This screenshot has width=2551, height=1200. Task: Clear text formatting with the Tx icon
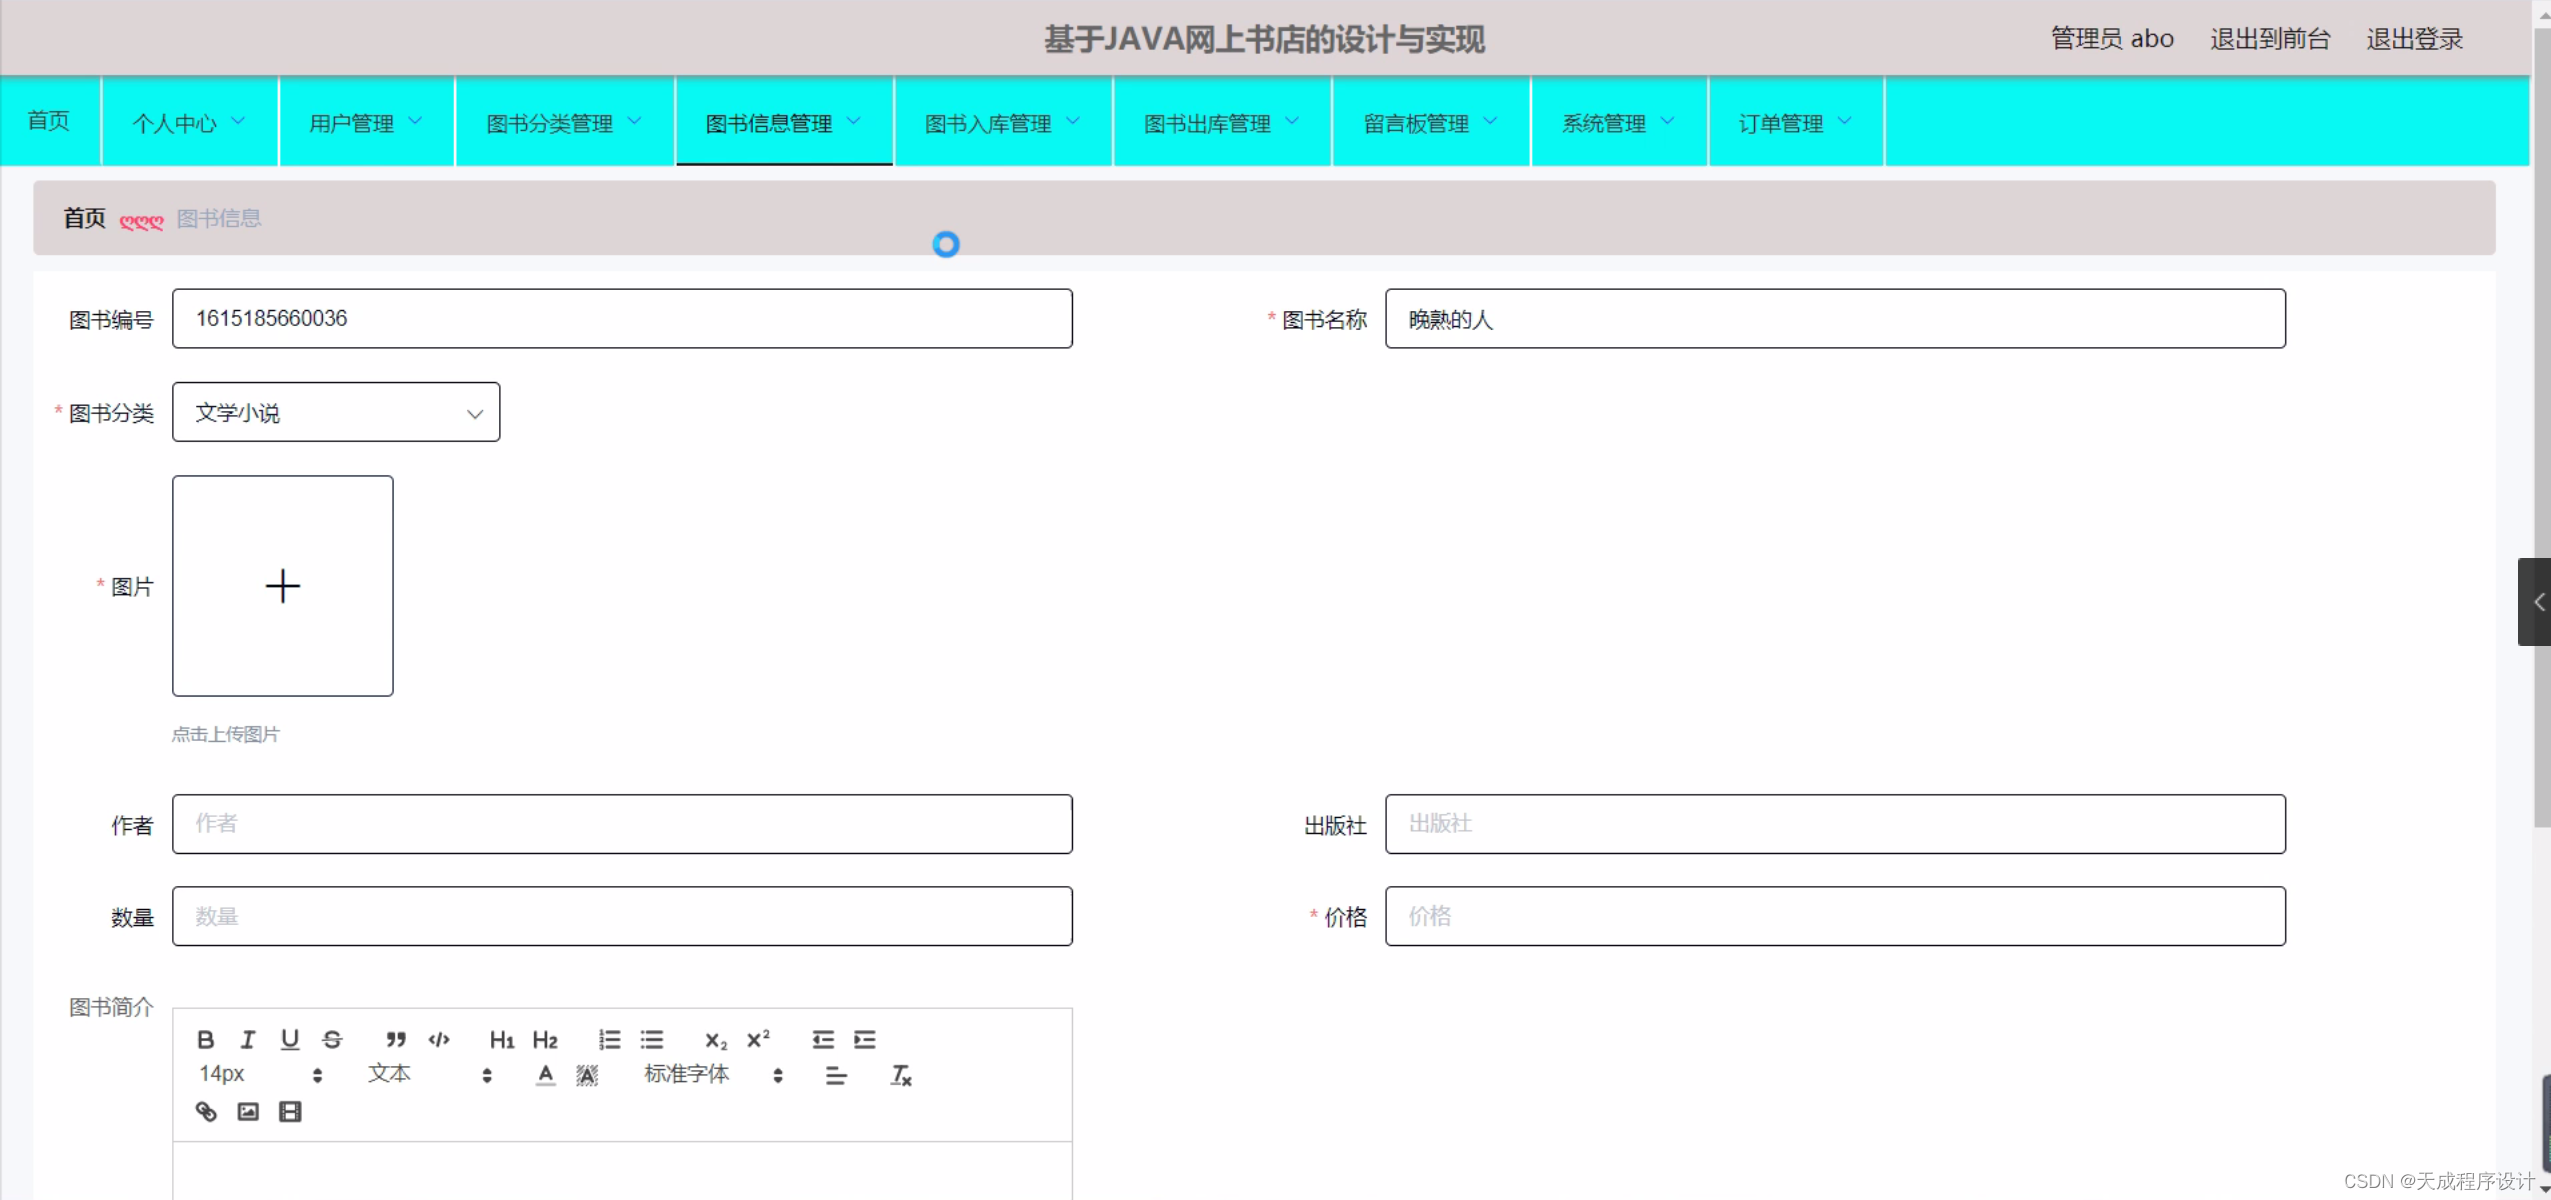click(x=900, y=1076)
